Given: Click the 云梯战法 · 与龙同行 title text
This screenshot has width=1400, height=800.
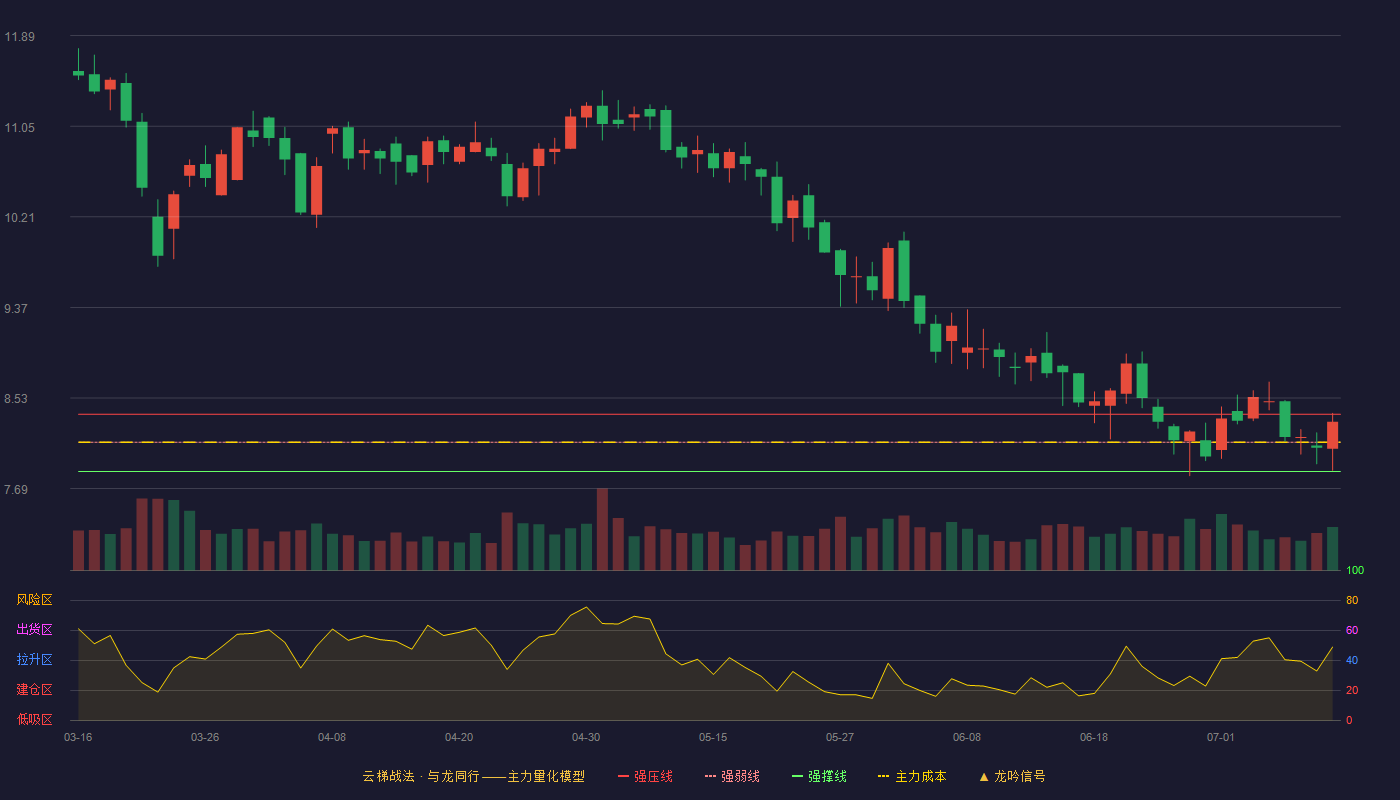Looking at the screenshot, I should [x=421, y=776].
